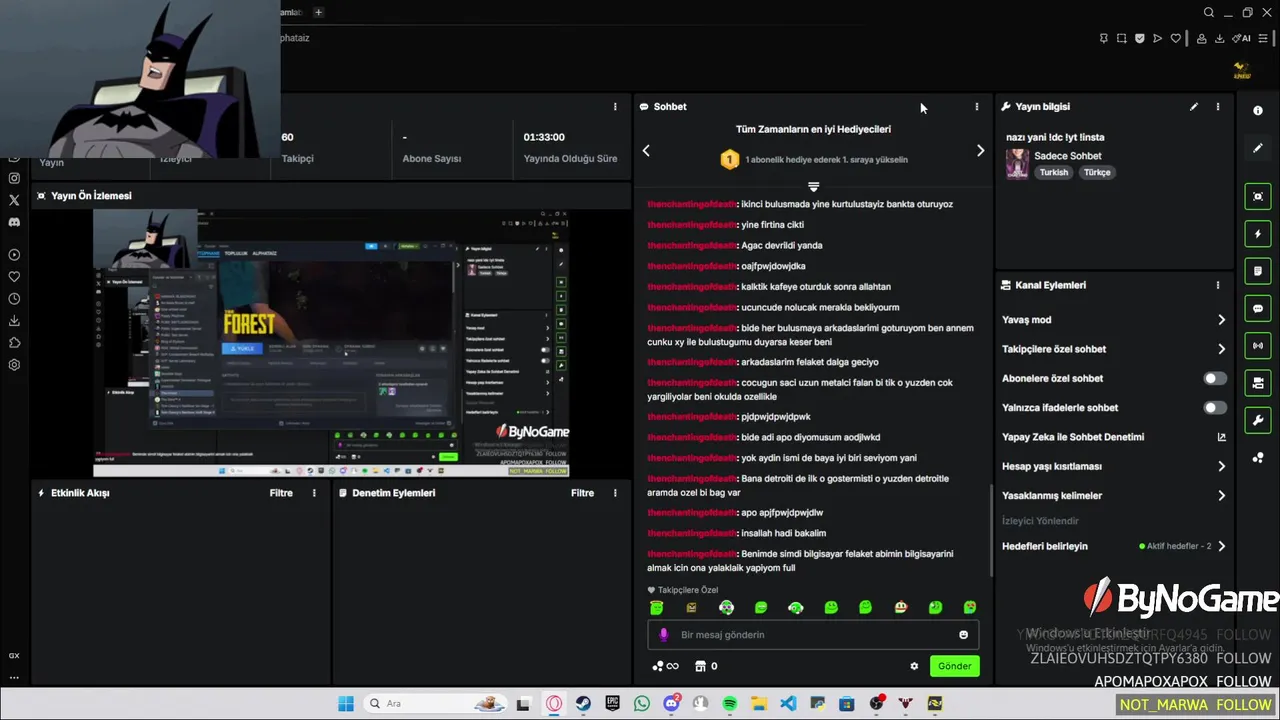Click the info circle icon in right rail
The image size is (1280, 720).
click(1258, 111)
